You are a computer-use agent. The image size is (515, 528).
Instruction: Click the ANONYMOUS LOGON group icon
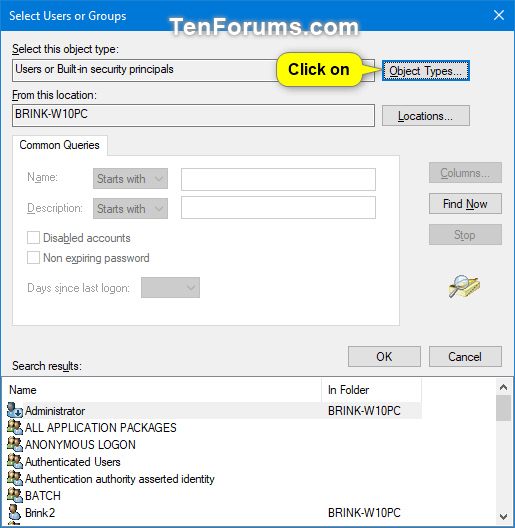(15, 444)
